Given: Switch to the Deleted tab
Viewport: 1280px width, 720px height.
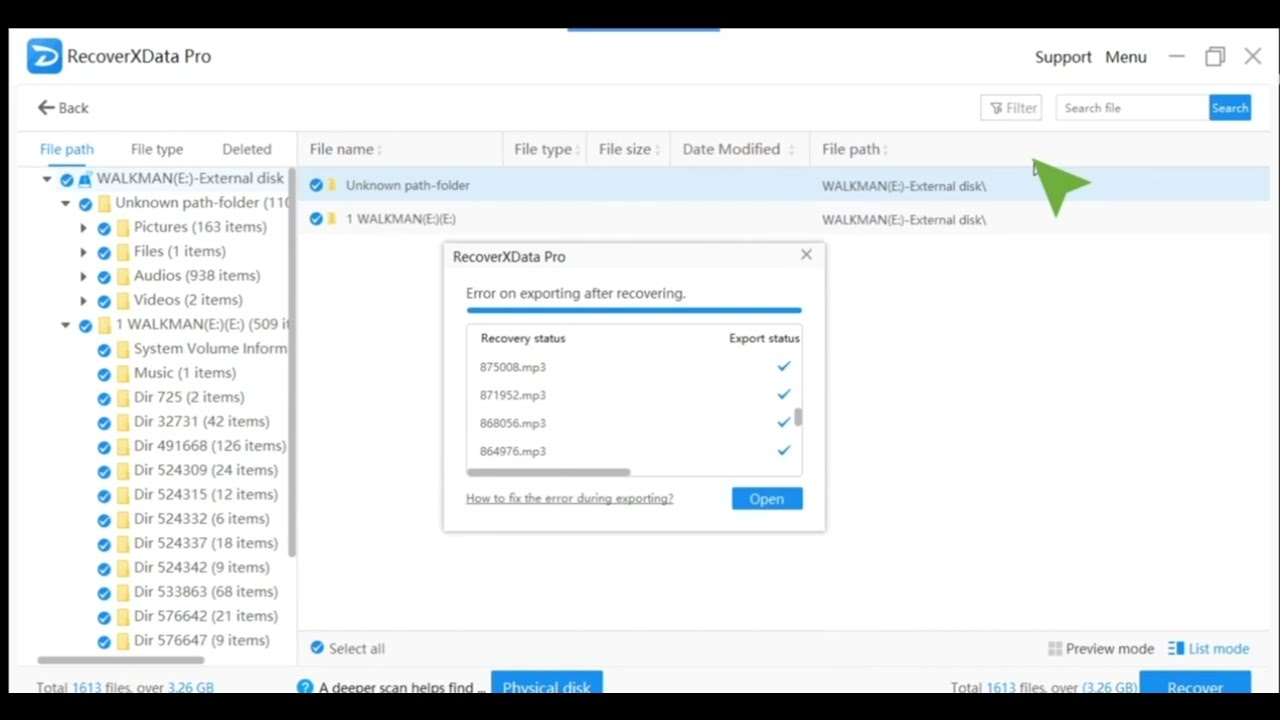Looking at the screenshot, I should point(247,149).
